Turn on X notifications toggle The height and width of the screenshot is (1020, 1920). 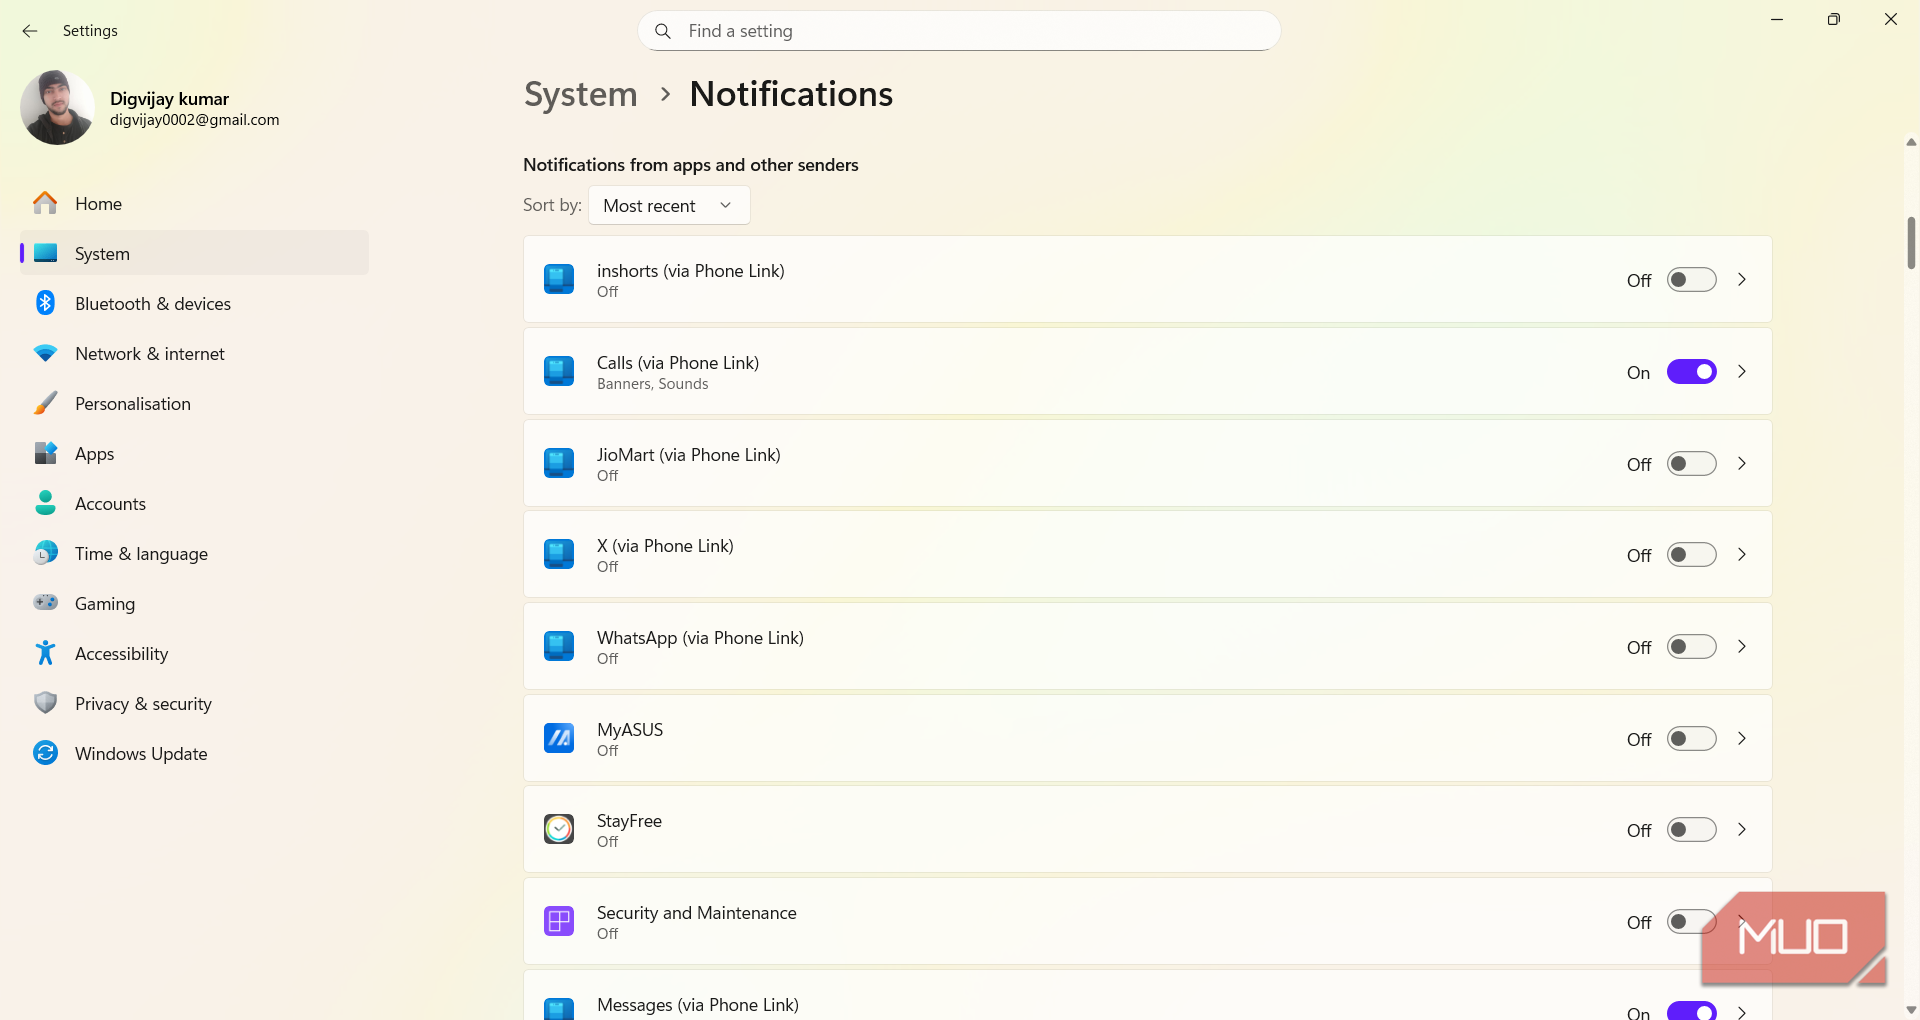pos(1691,555)
